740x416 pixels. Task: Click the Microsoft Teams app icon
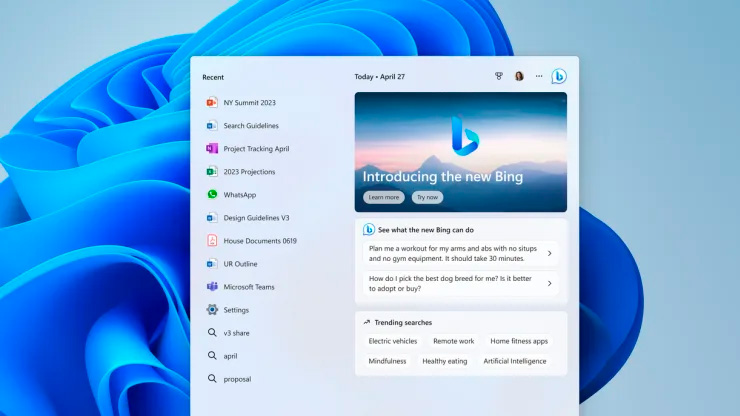[212, 287]
